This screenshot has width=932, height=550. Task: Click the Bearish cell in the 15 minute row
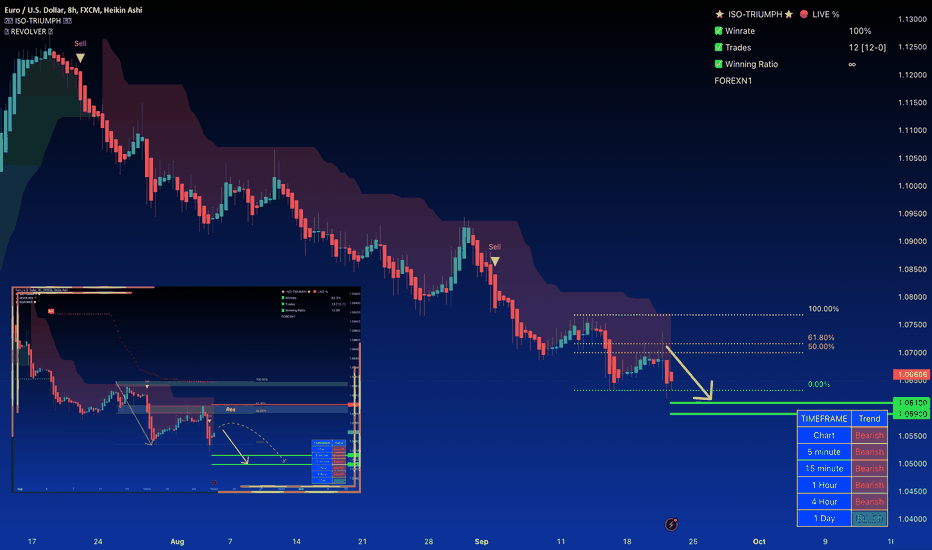[869, 469]
